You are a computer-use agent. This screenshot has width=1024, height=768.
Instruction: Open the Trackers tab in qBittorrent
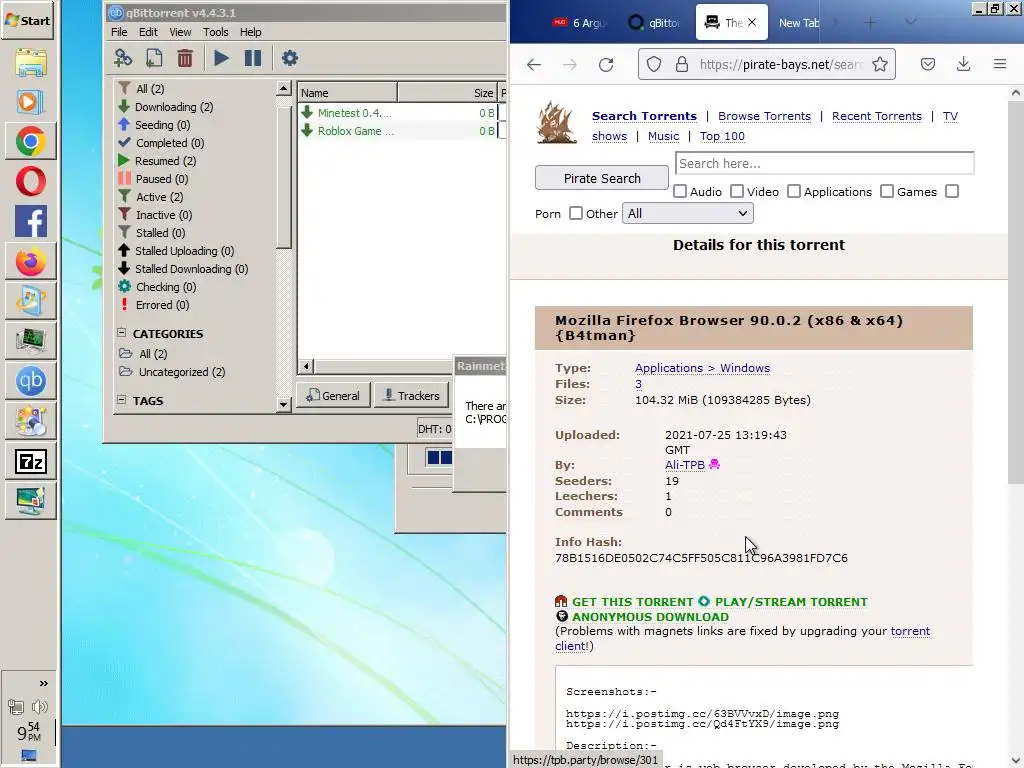click(x=411, y=396)
